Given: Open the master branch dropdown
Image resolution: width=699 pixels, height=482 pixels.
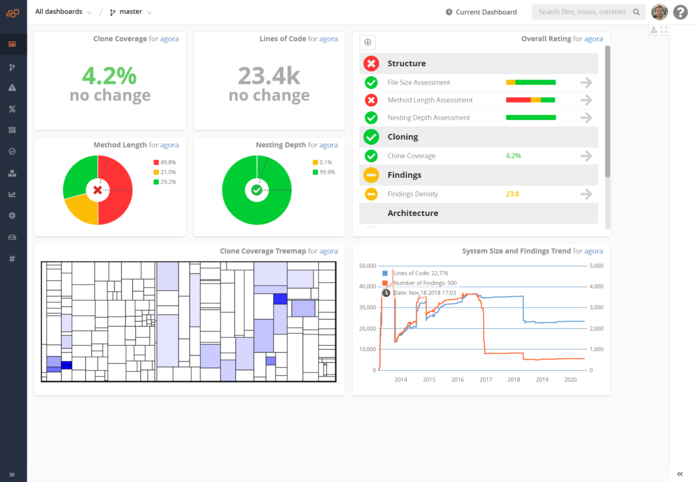Looking at the screenshot, I should point(130,12).
